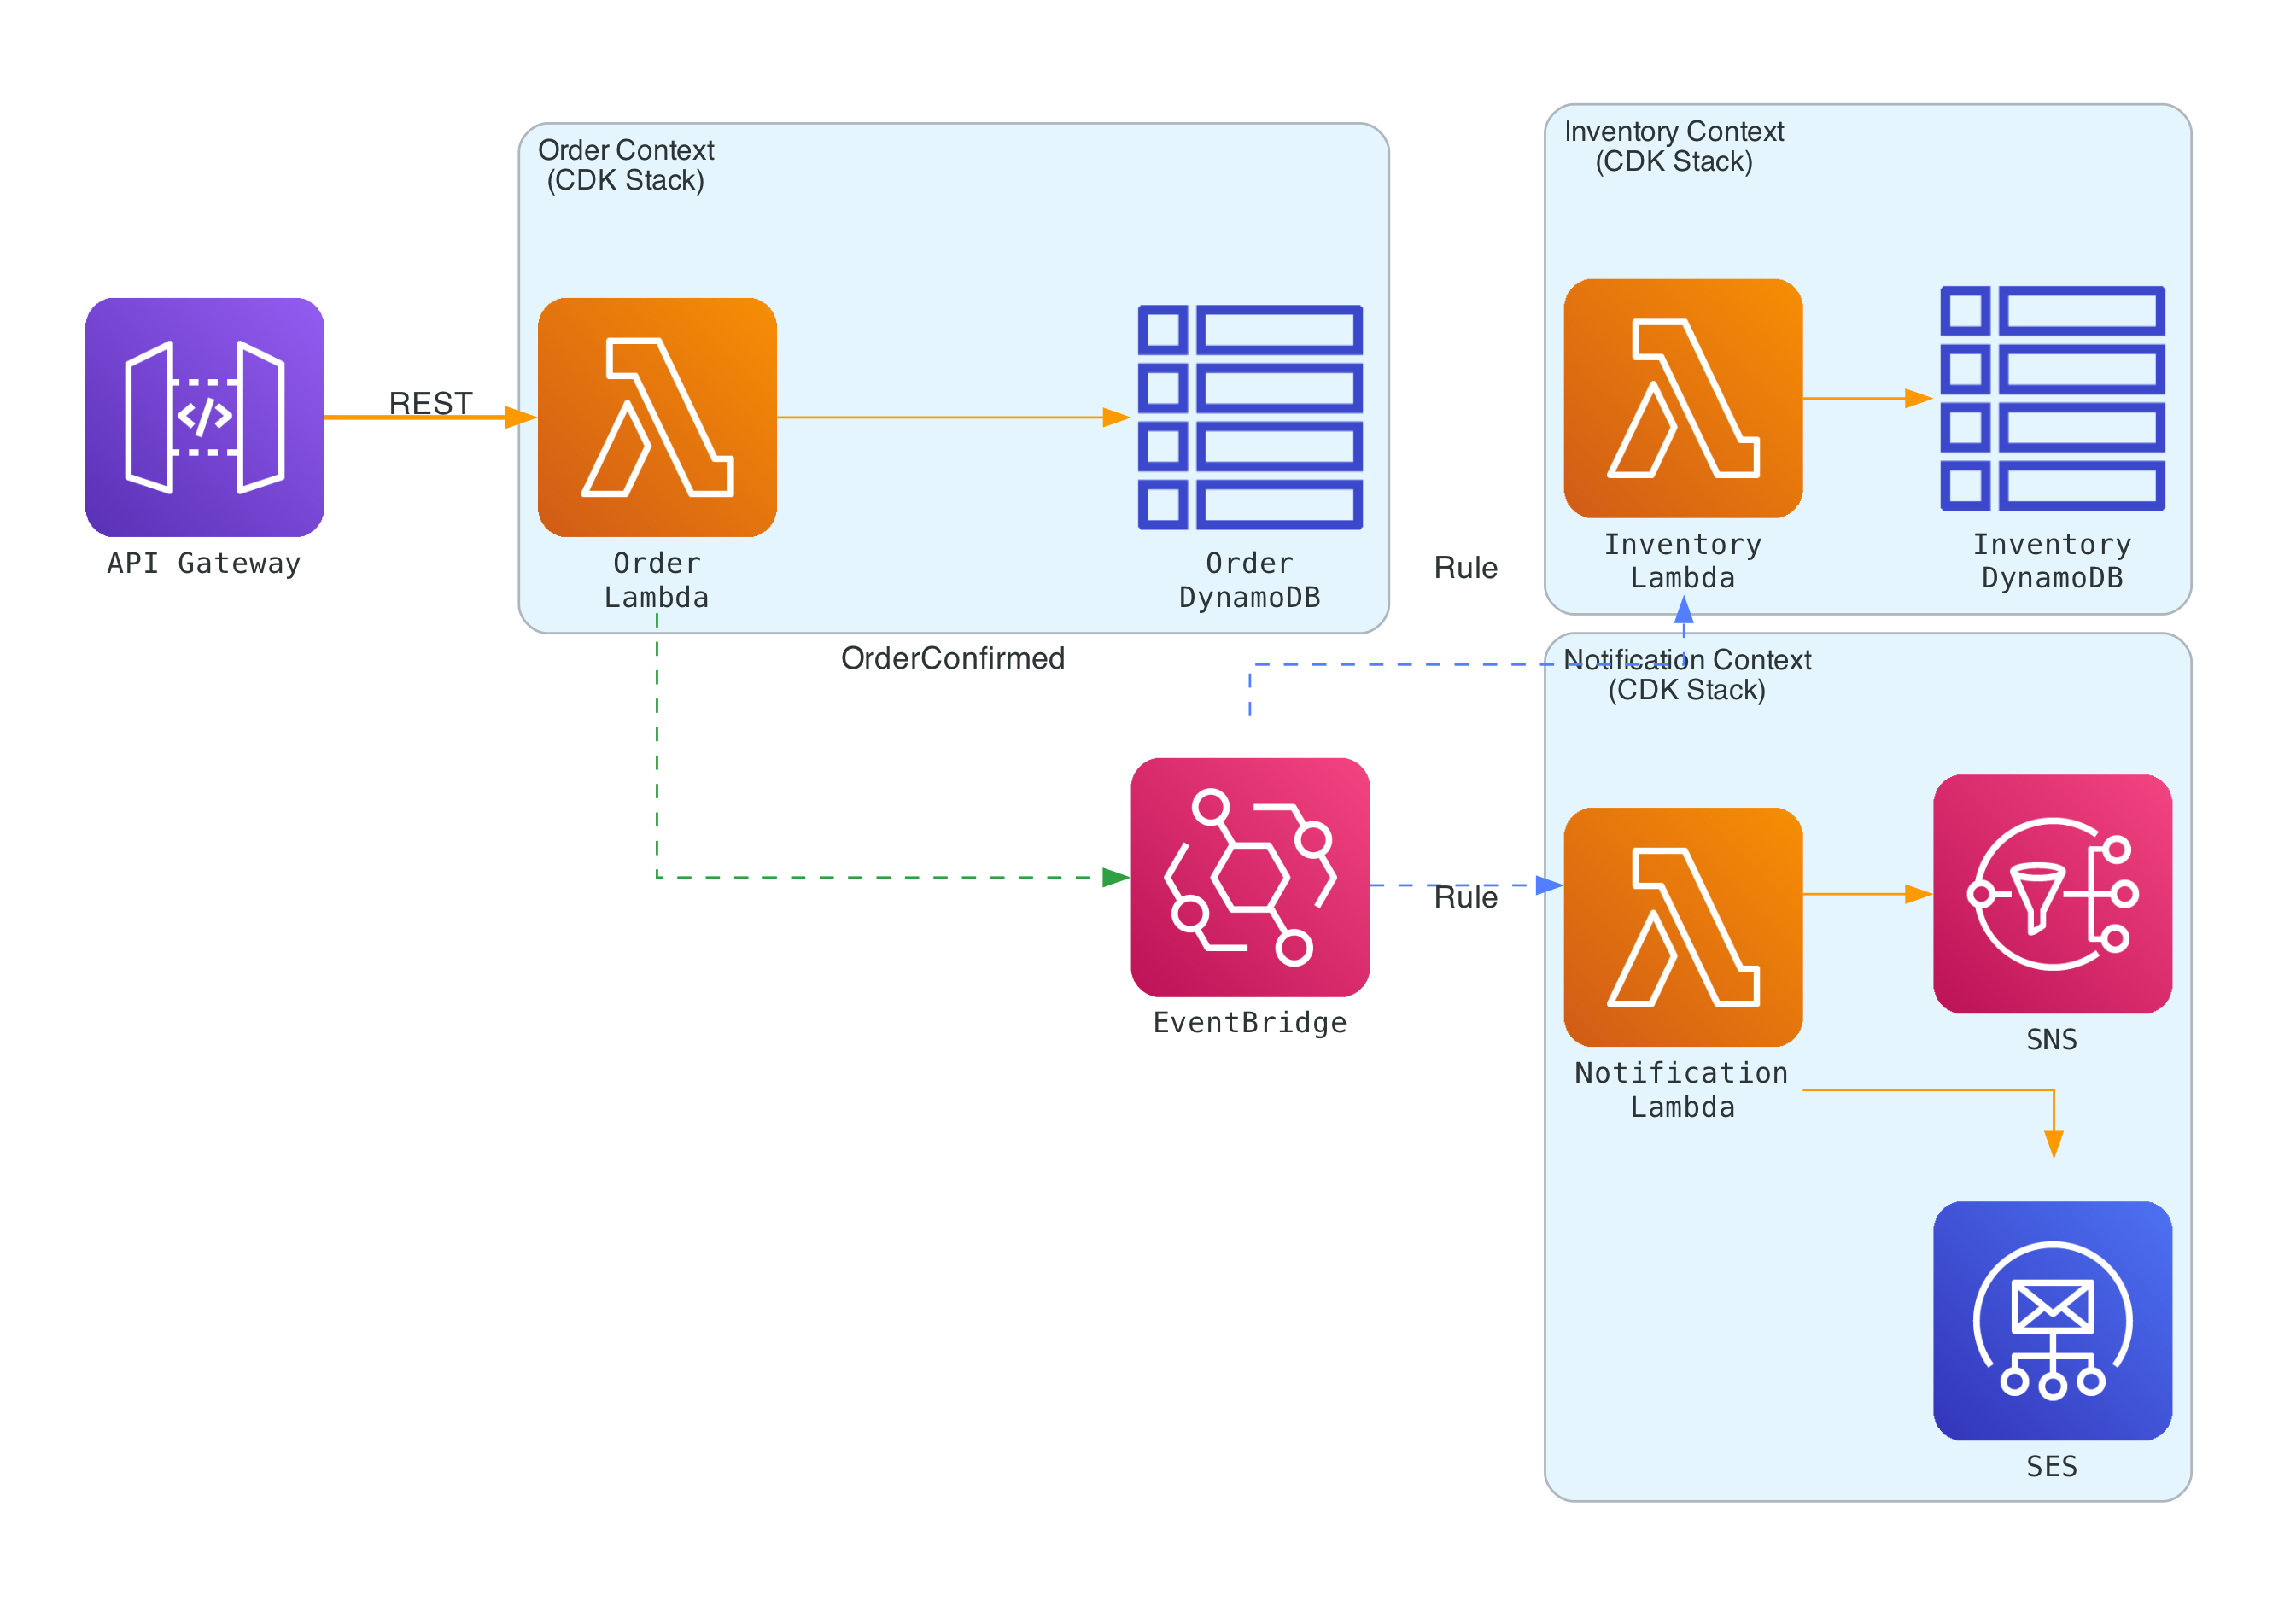Viewport: 2296px width, 1606px height.
Task: Click the SES email icon
Action: [x=2051, y=1320]
